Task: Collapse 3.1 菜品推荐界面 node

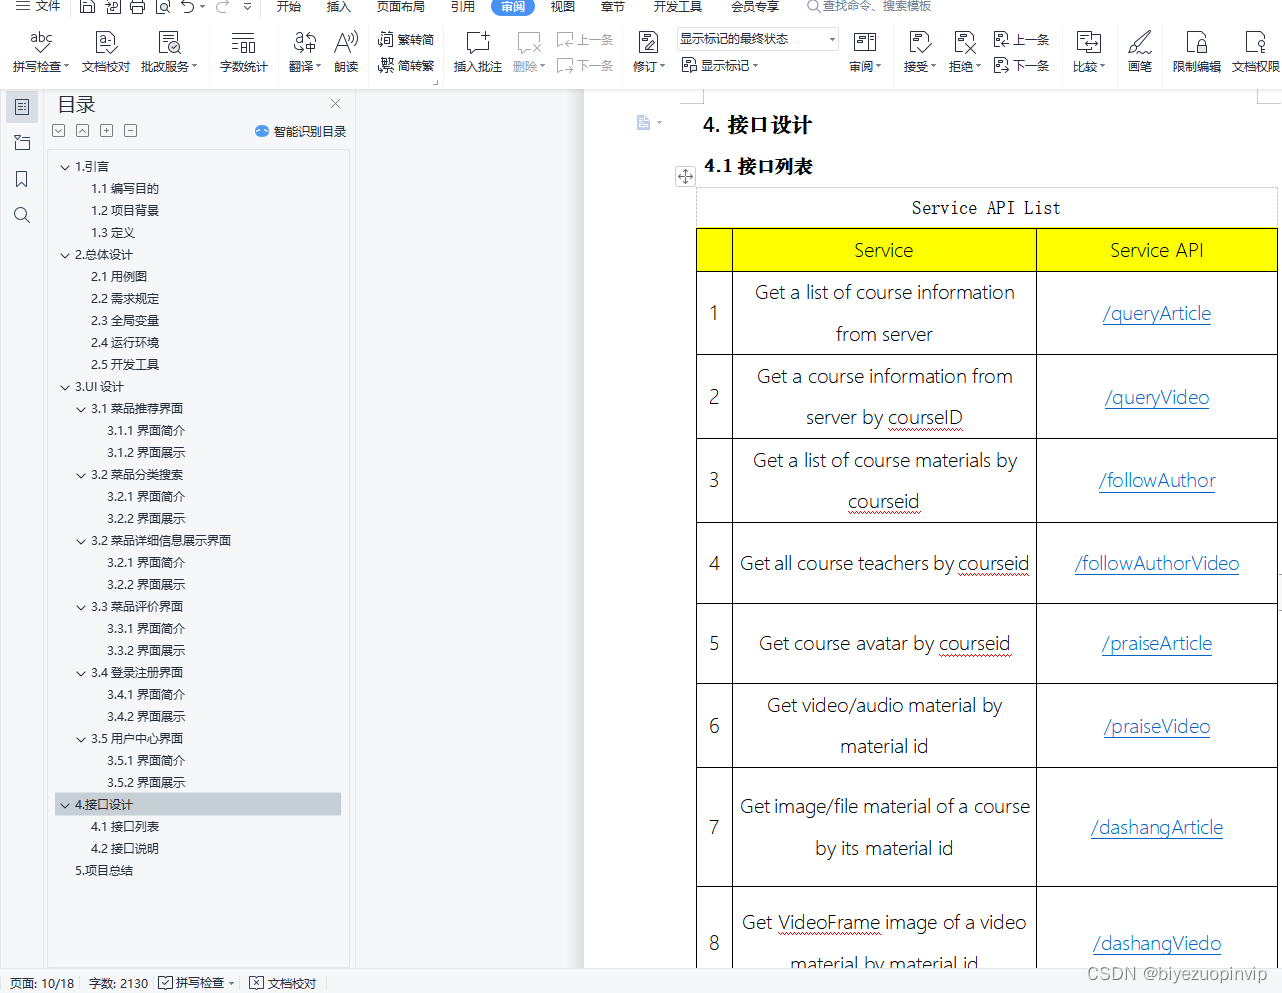Action: 81,409
